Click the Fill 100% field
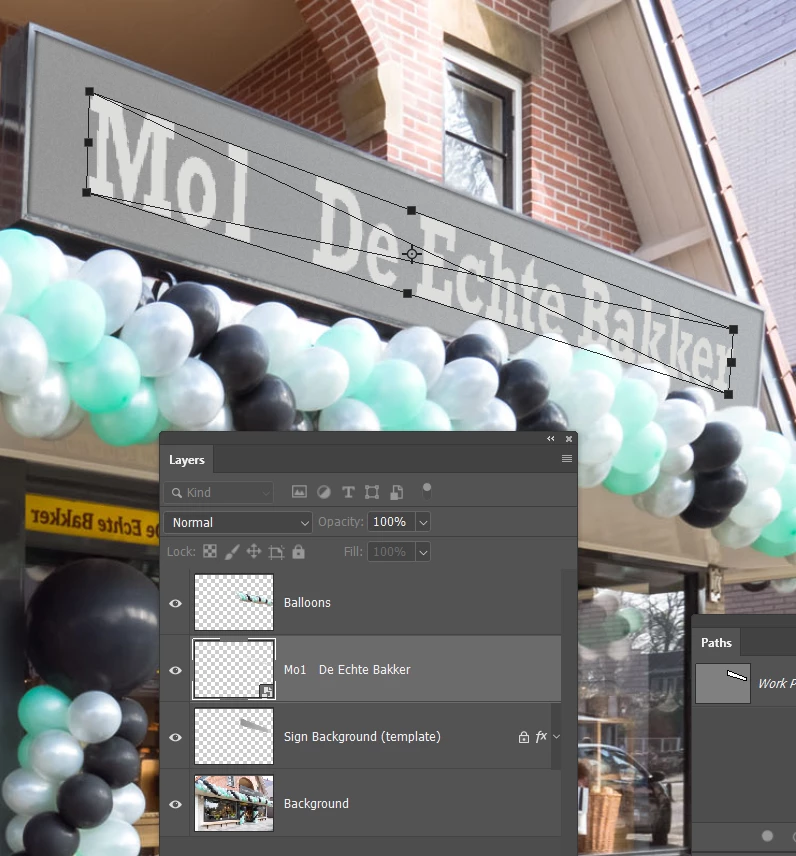 coord(391,552)
